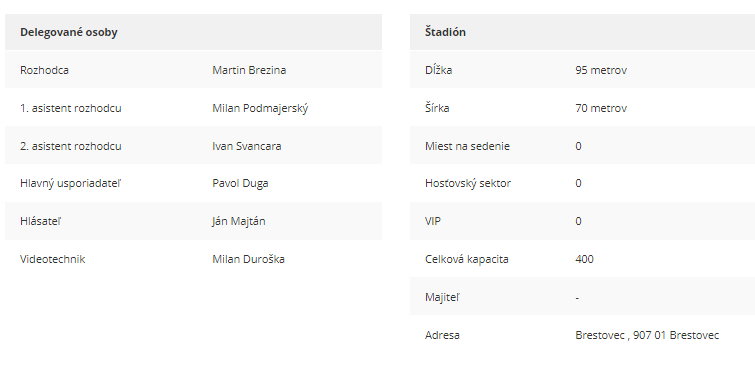Click the name Ivan Svancara

247,146
